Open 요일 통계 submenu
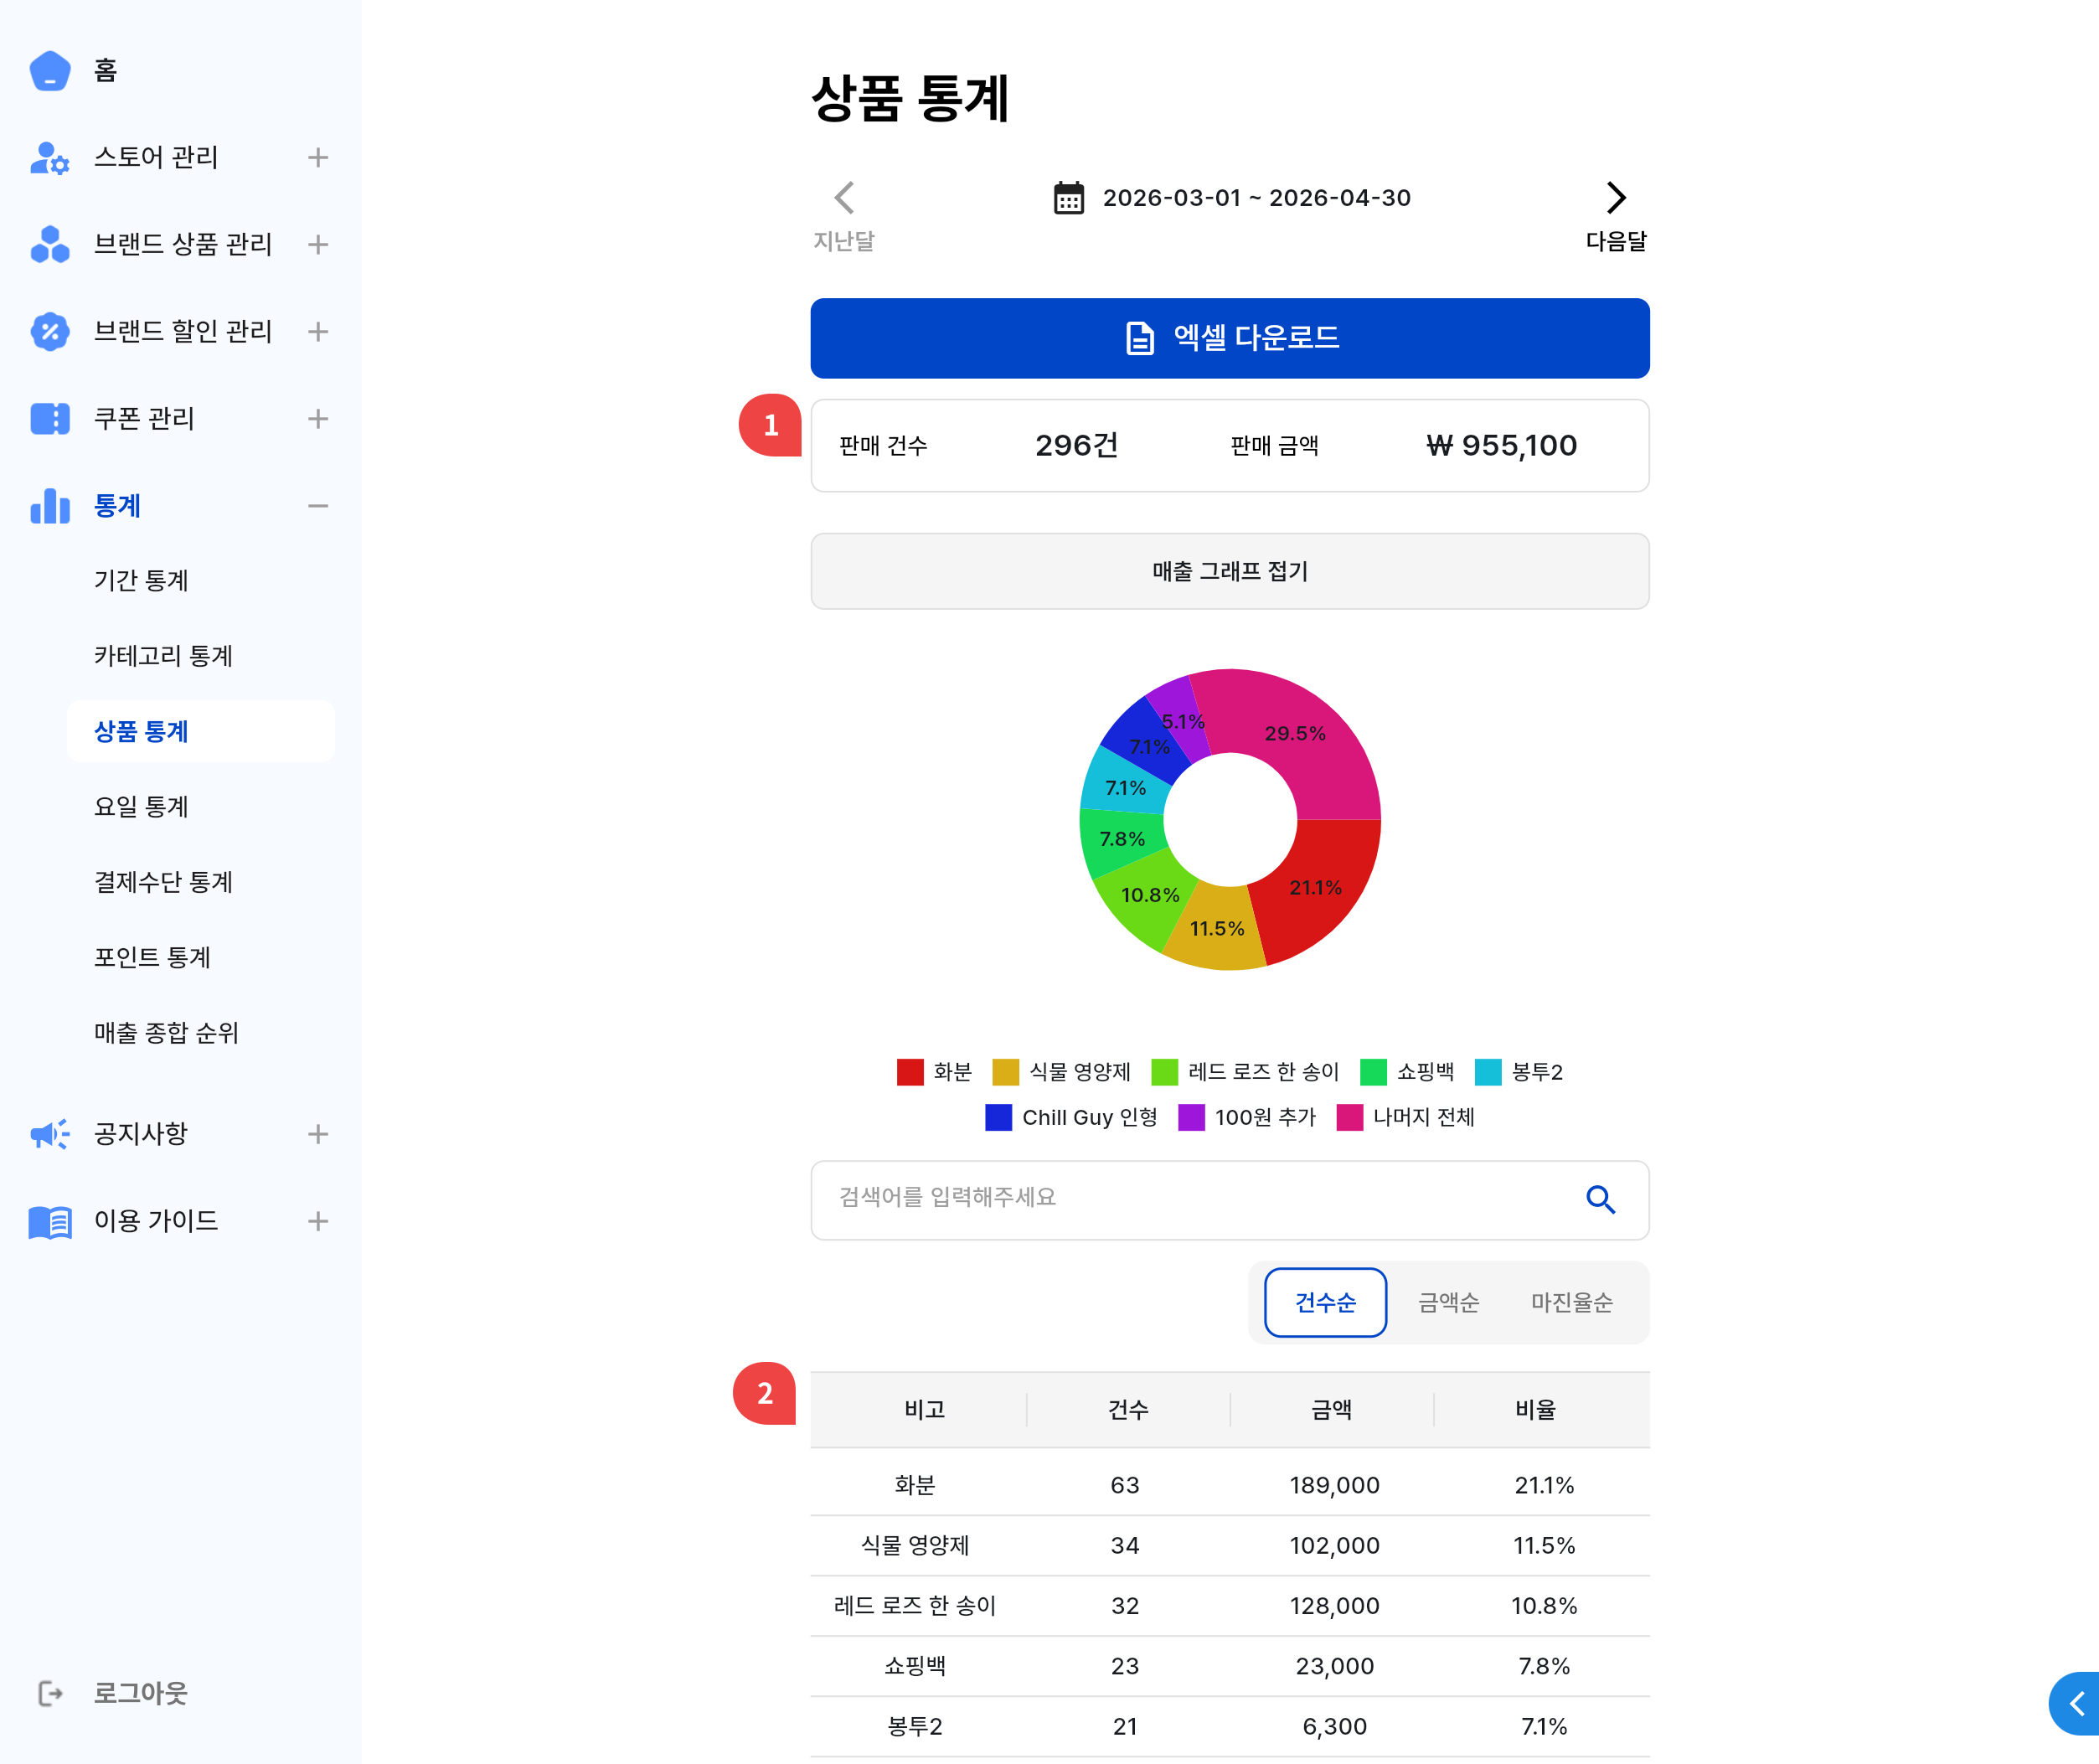 [141, 807]
